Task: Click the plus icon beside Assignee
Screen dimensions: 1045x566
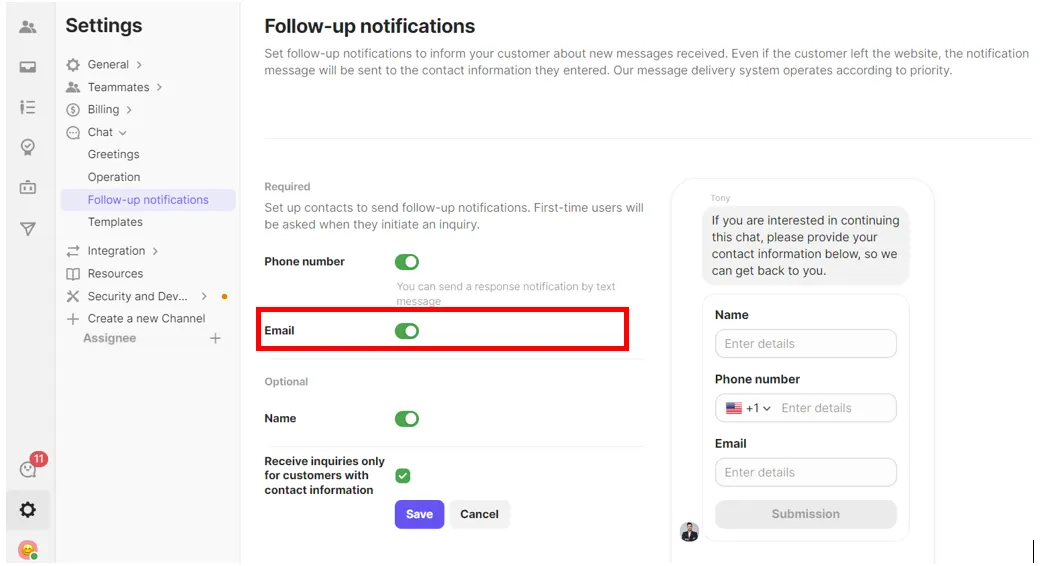Action: 215,339
